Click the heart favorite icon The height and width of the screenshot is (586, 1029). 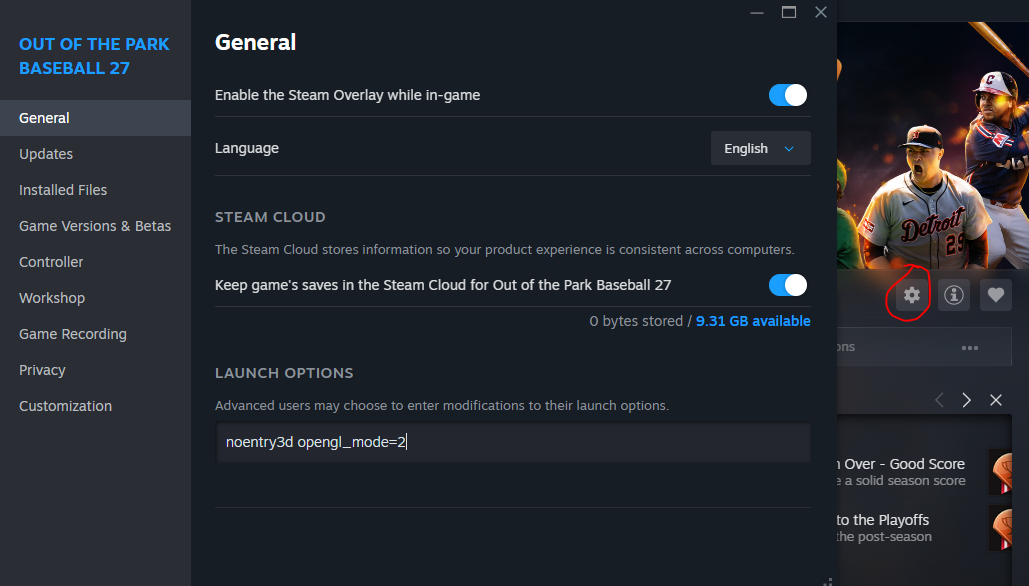point(995,295)
